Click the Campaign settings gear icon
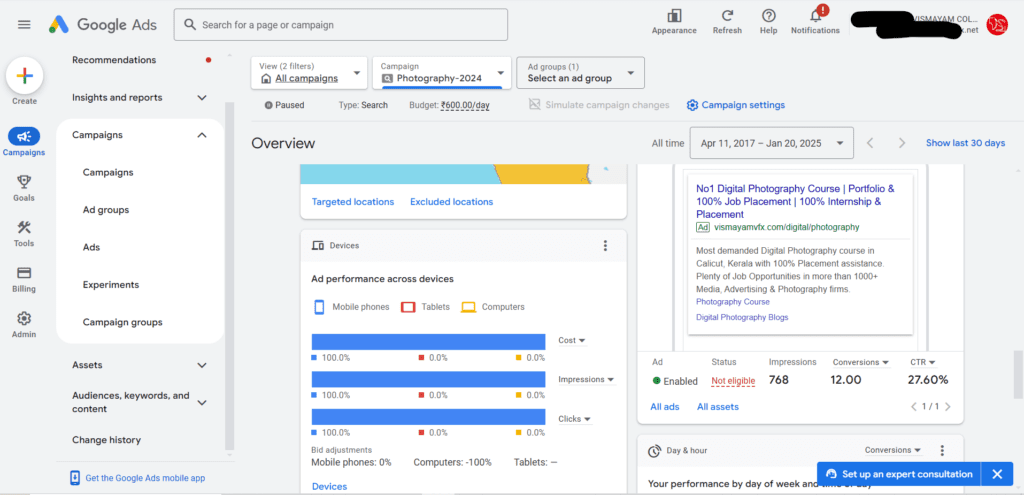The image size is (1024, 495). click(x=692, y=105)
